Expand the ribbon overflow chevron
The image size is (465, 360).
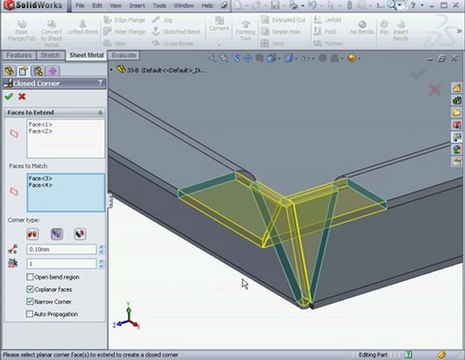tap(459, 31)
